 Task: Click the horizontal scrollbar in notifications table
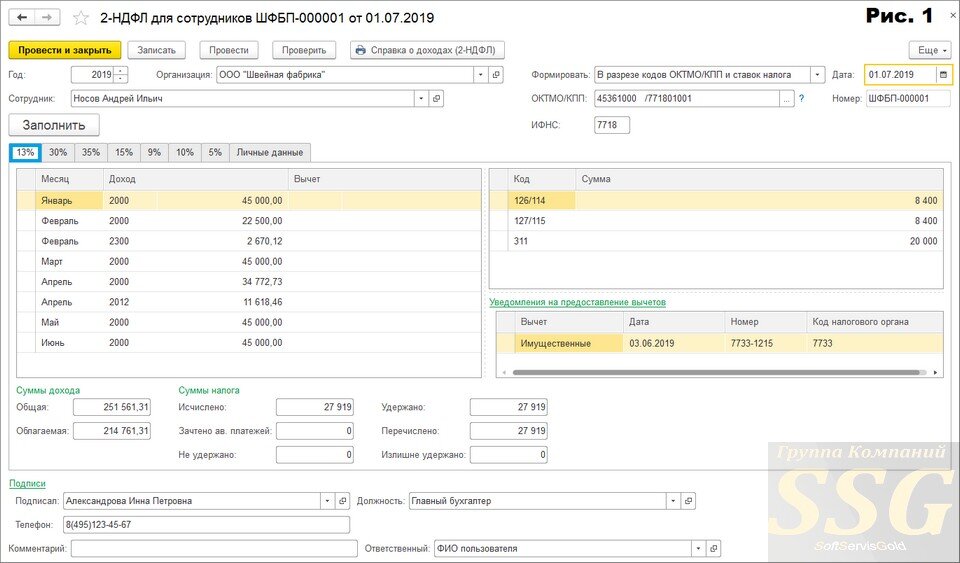716,372
